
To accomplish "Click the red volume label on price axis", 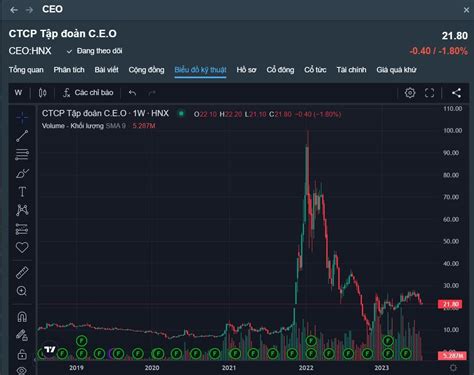I will [452, 356].
